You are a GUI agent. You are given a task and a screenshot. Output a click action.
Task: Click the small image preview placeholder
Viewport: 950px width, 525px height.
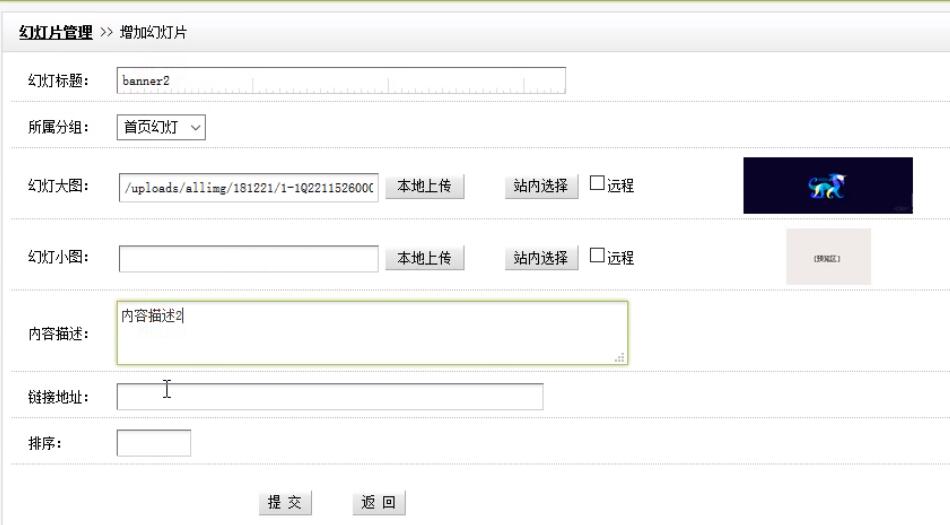[828, 256]
